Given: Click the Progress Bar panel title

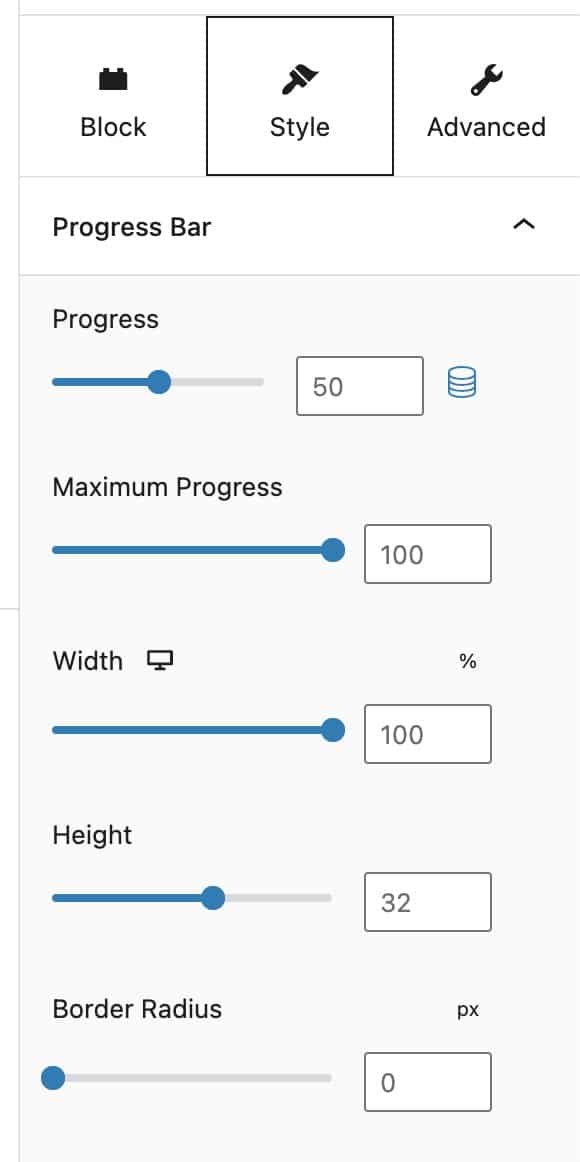Looking at the screenshot, I should coord(132,227).
